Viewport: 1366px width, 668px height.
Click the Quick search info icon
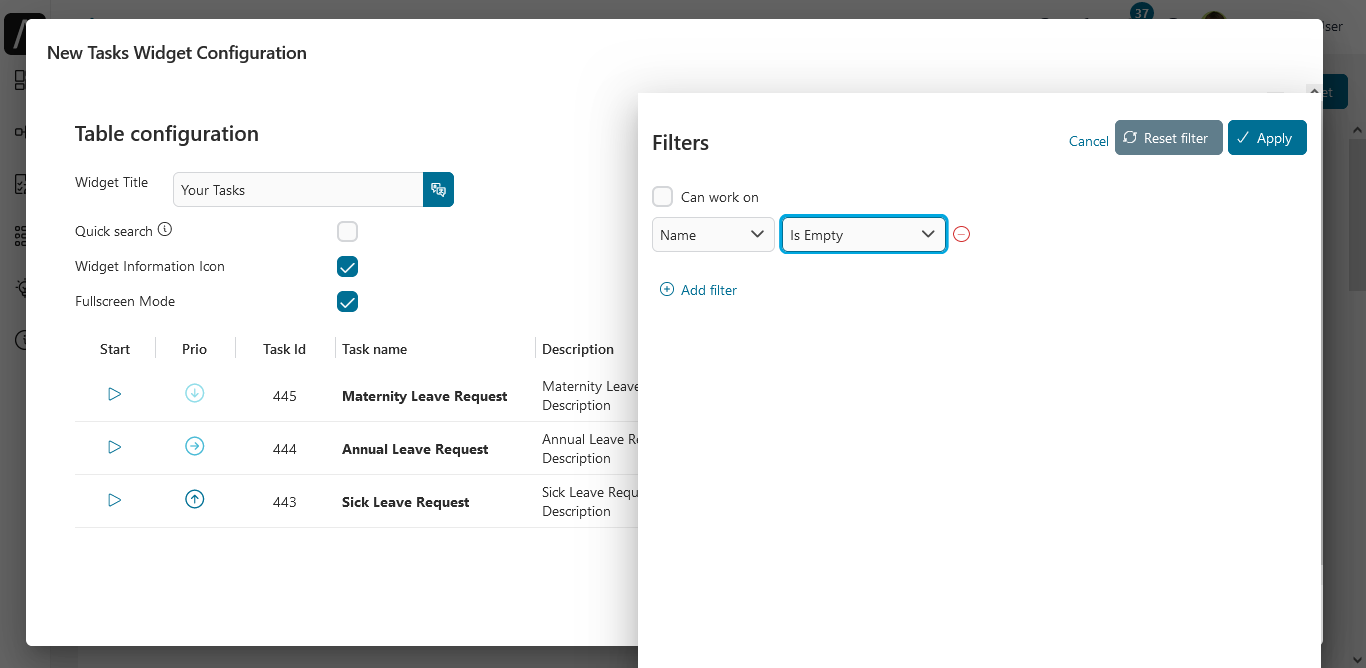(165, 230)
